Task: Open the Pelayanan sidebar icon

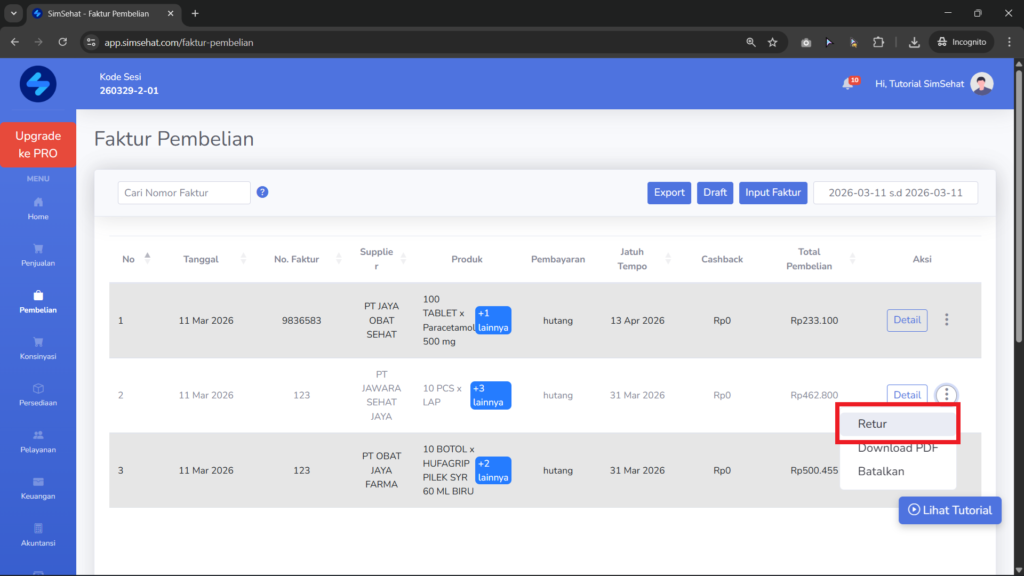Action: click(x=38, y=435)
